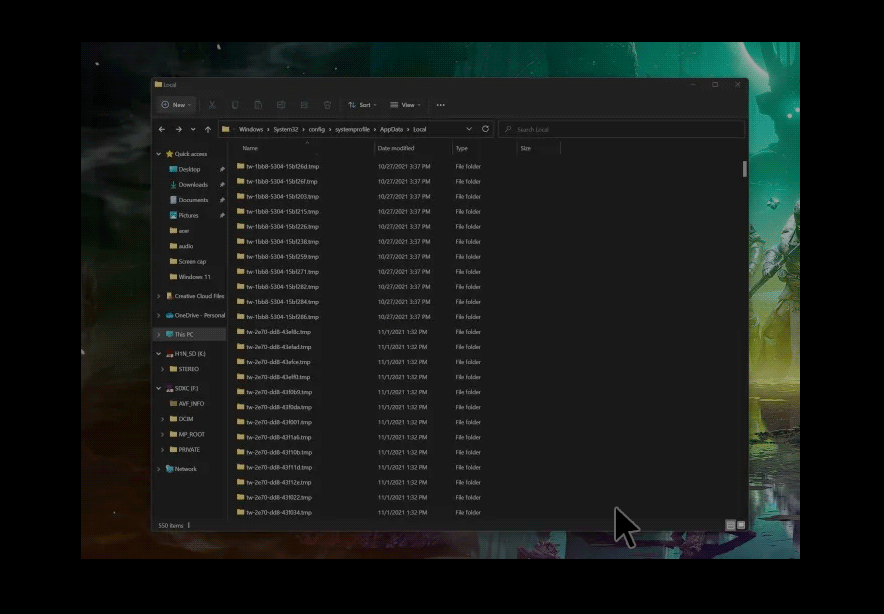Viewport: 884px width, 614px height.
Task: Click Windows in the address breadcrumb
Action: [x=251, y=129]
